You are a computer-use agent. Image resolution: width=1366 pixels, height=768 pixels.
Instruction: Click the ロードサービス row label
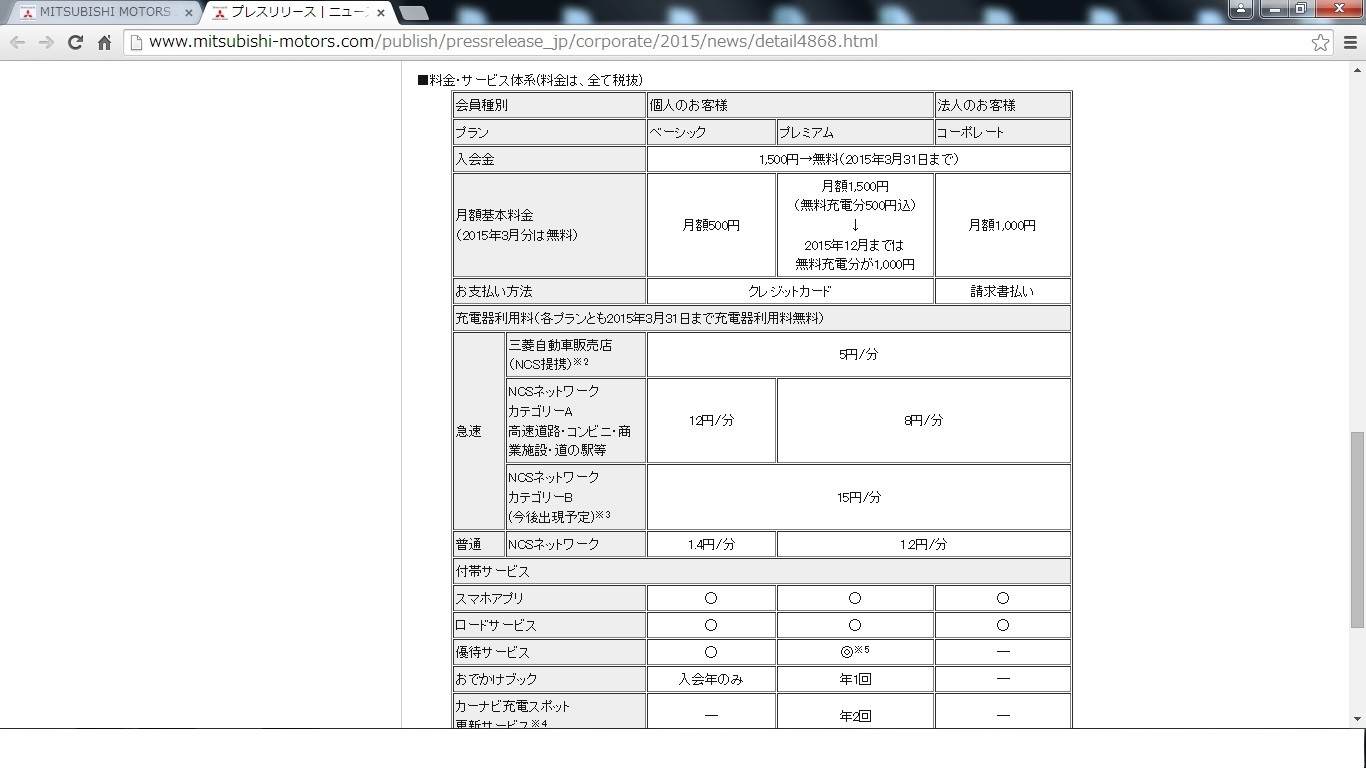tap(549, 625)
